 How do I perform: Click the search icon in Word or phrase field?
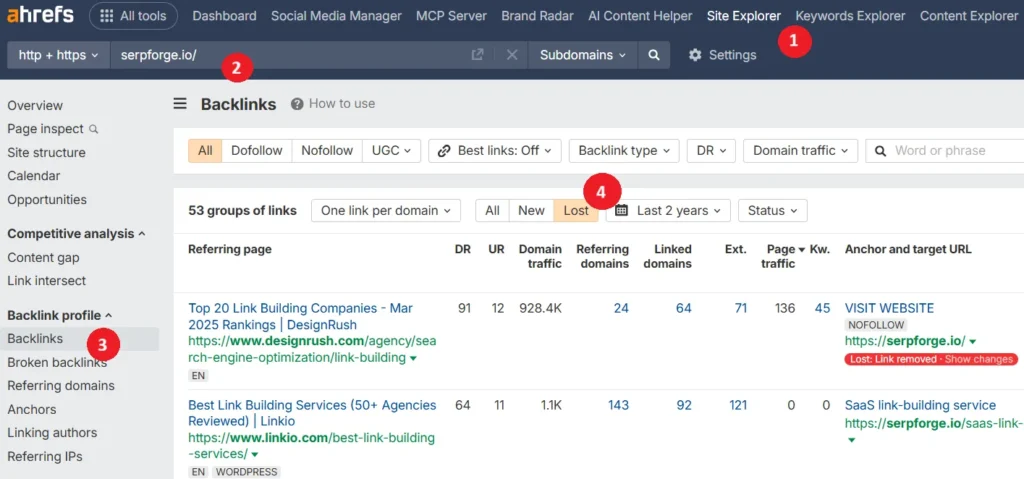coord(880,151)
